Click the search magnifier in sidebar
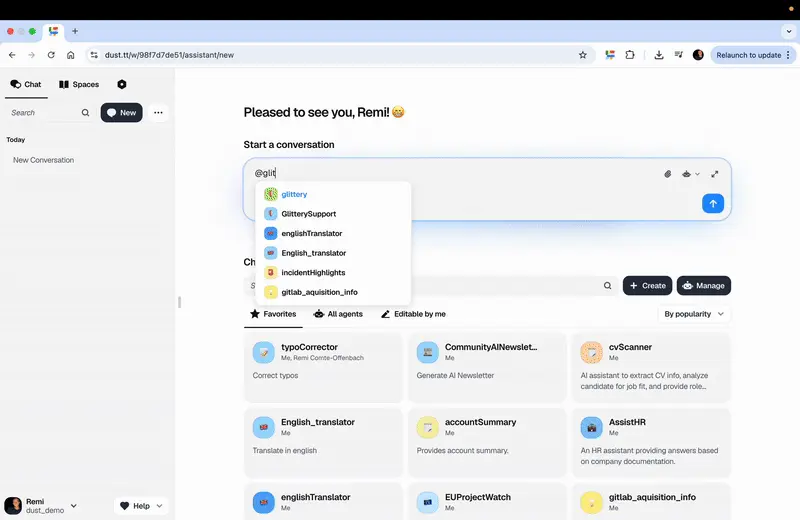The image size is (800, 520). (x=85, y=113)
